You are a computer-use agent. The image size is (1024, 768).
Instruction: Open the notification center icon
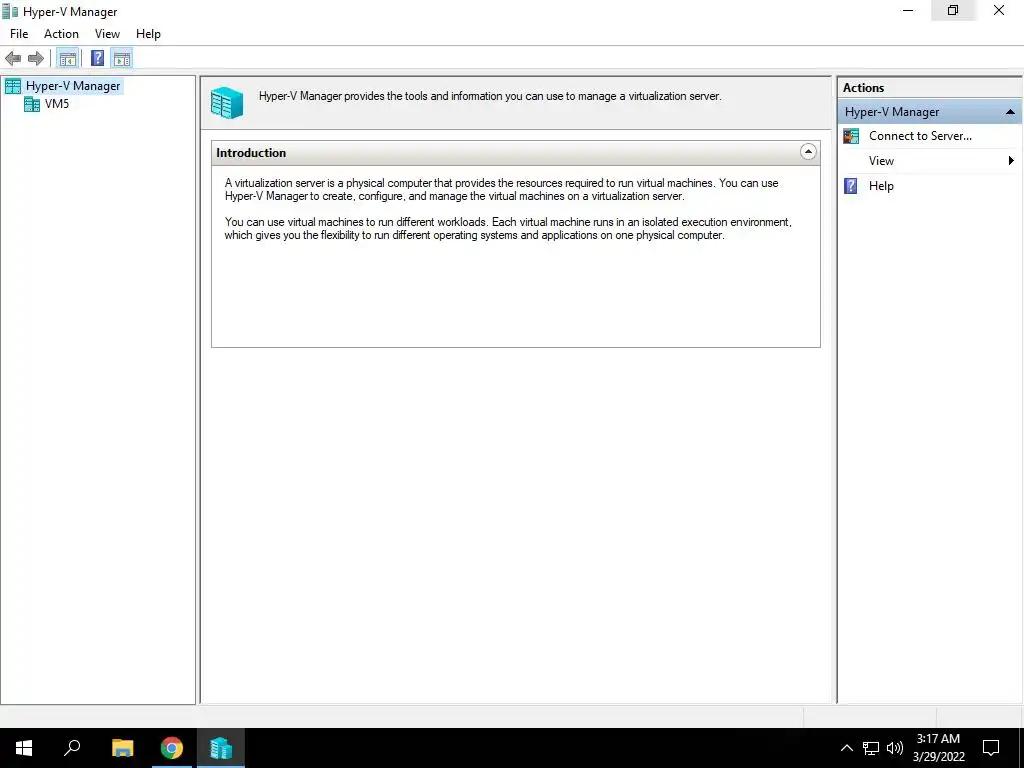(x=991, y=748)
